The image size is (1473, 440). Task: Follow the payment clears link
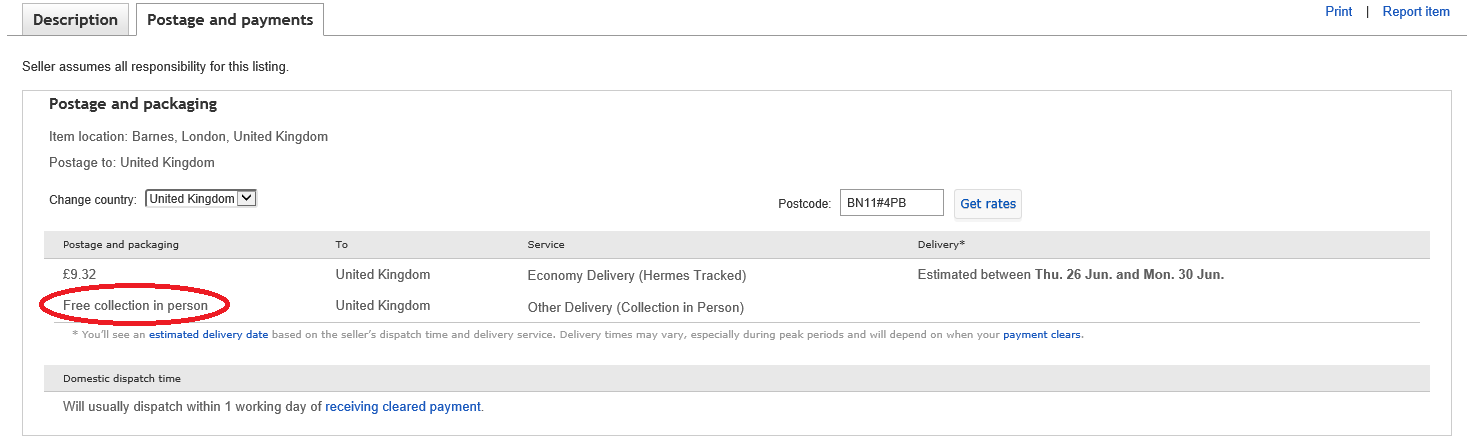point(1041,335)
